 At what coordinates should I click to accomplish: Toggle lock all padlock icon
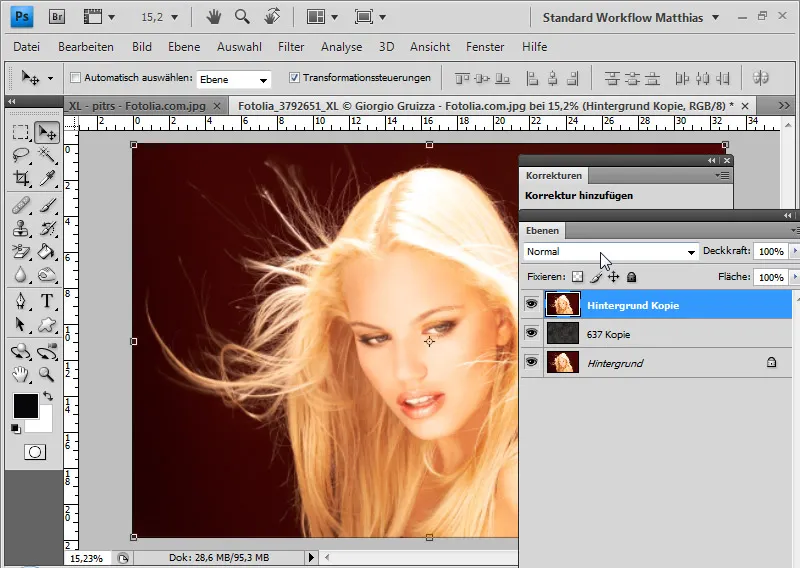(x=632, y=277)
